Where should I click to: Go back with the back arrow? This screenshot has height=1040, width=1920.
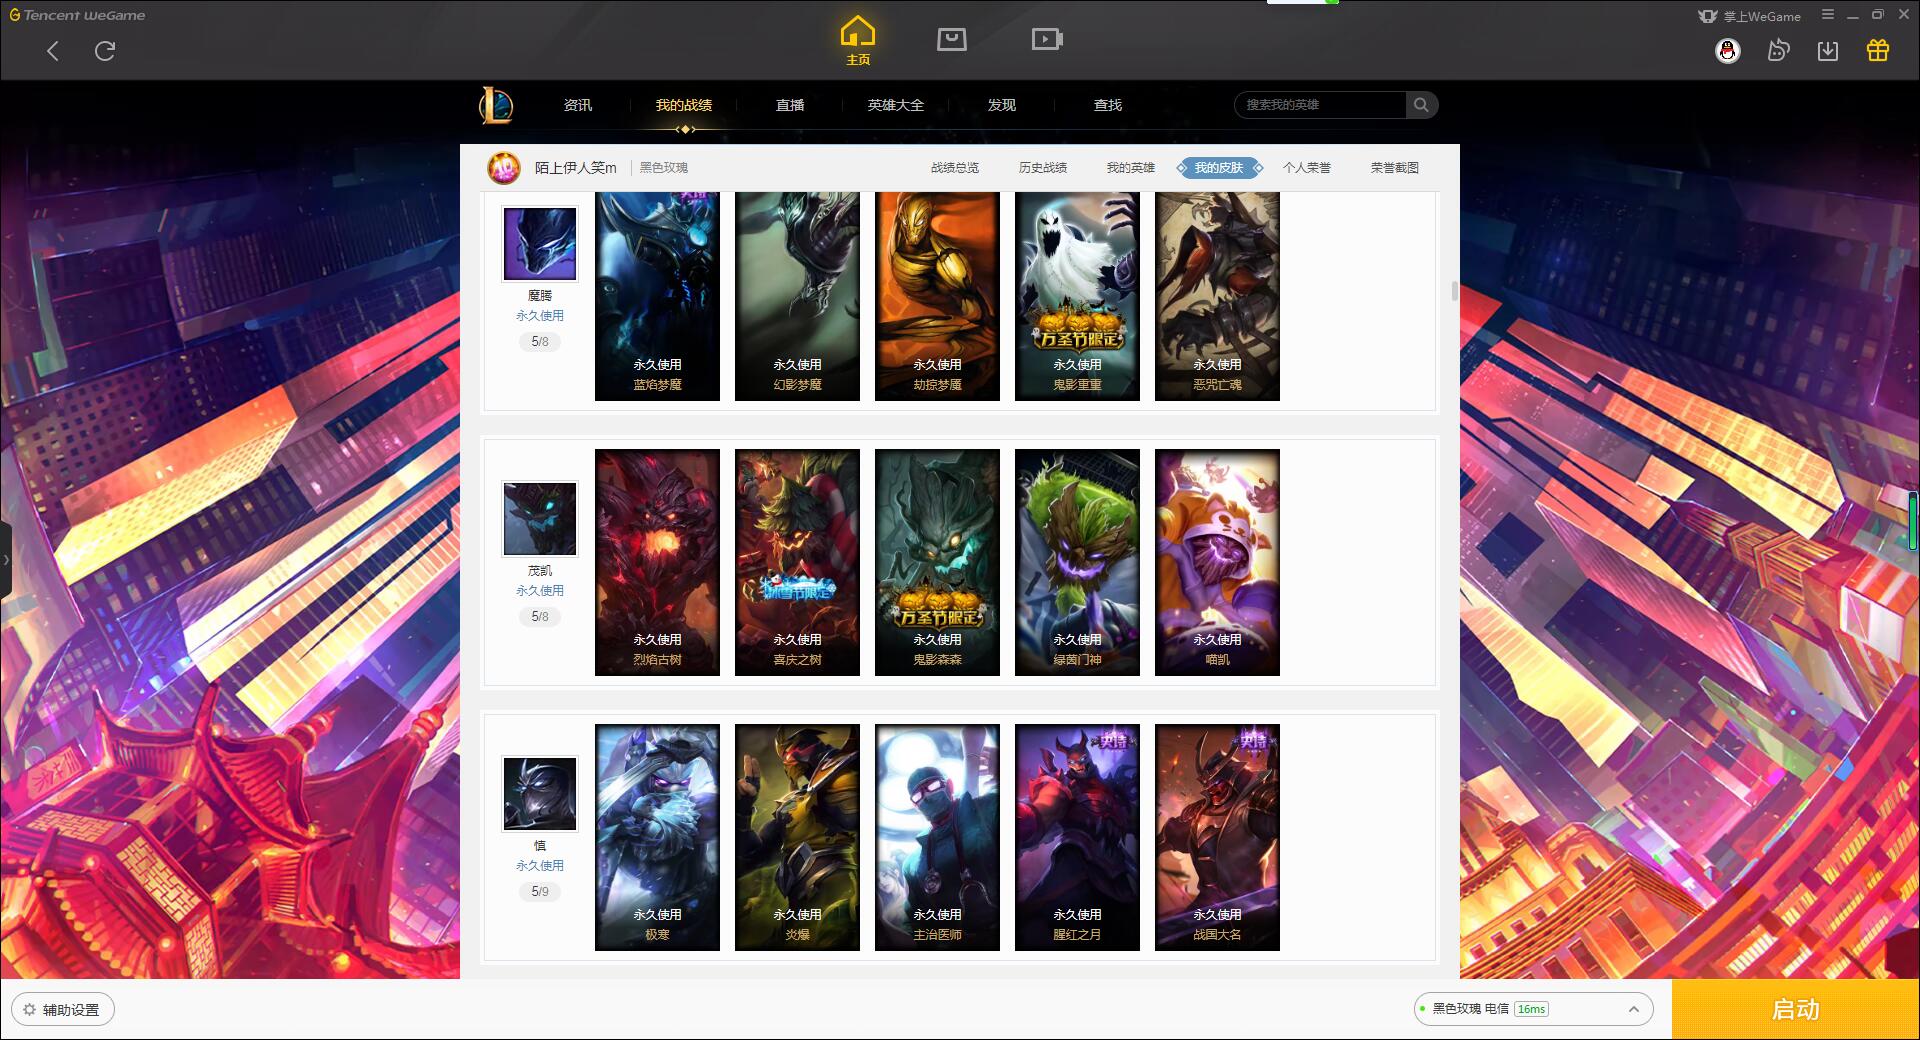(x=53, y=51)
